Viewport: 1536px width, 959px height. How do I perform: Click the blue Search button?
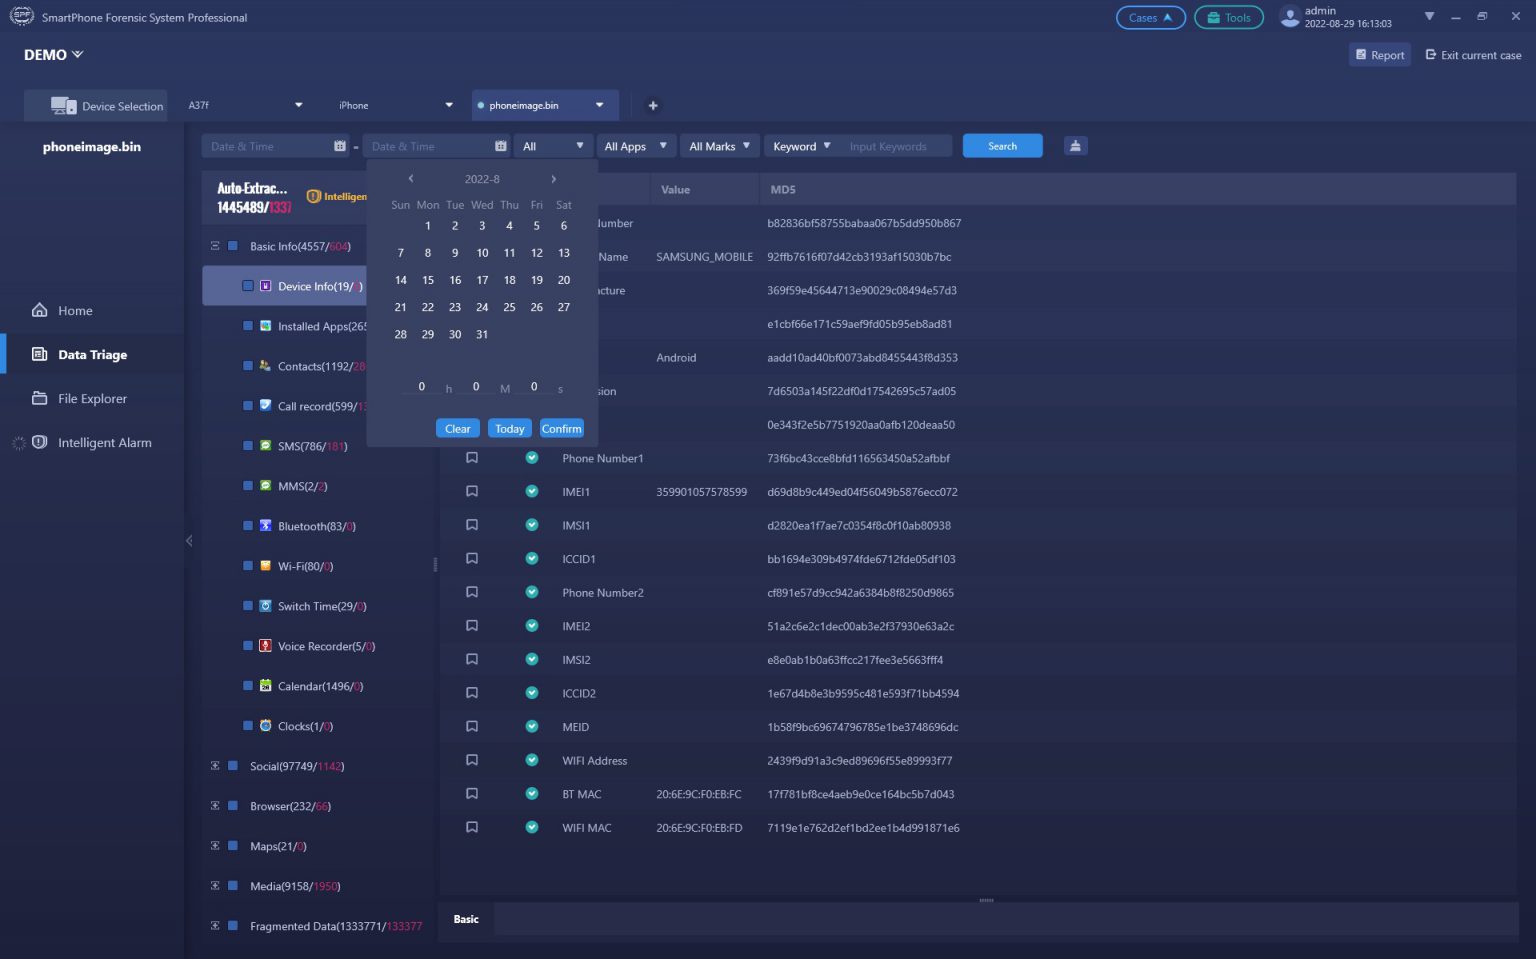(1002, 146)
